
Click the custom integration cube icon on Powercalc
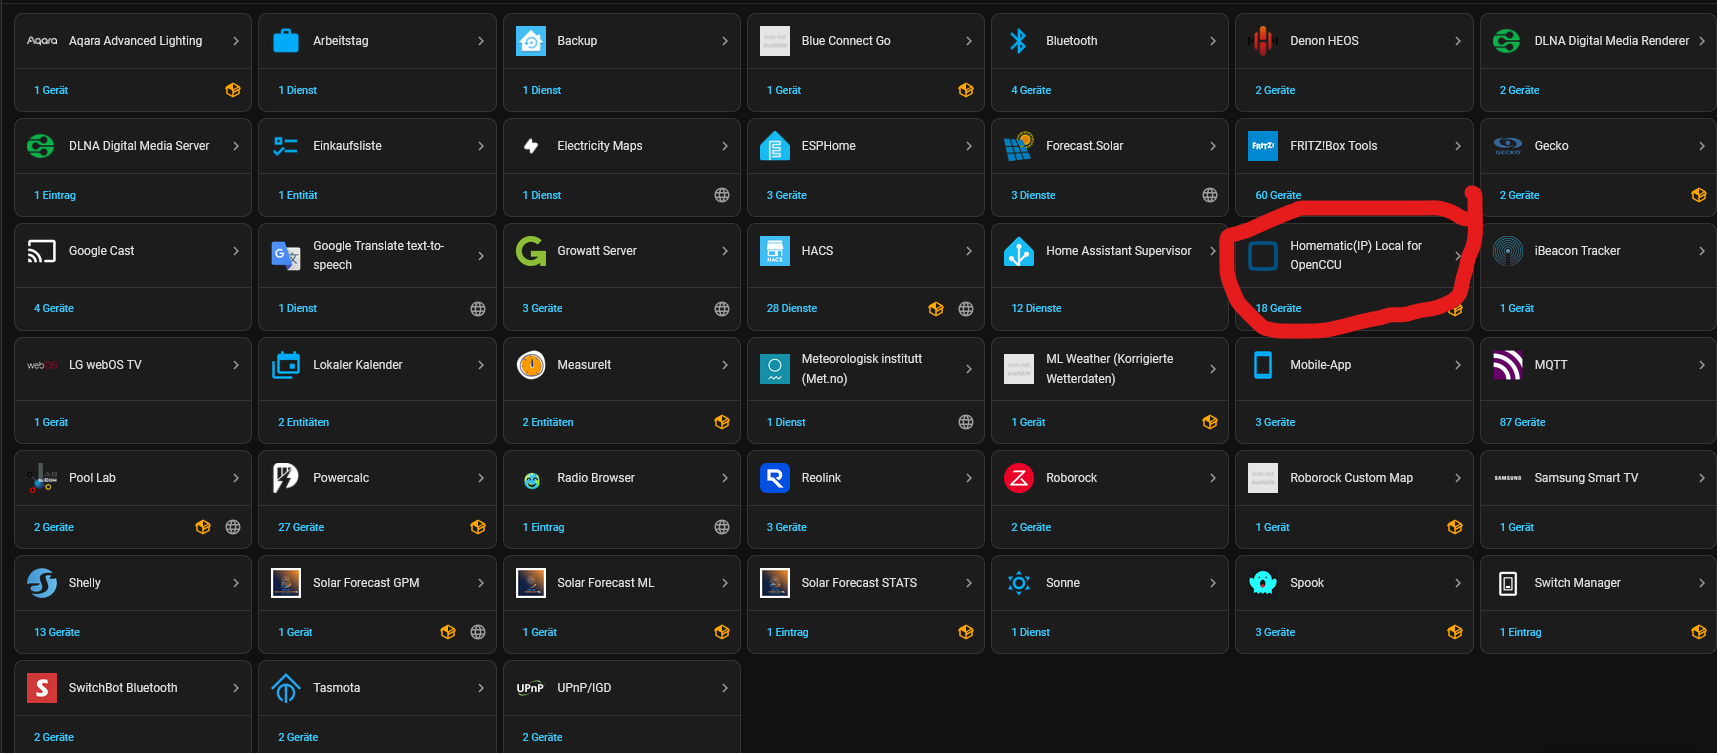(x=478, y=527)
